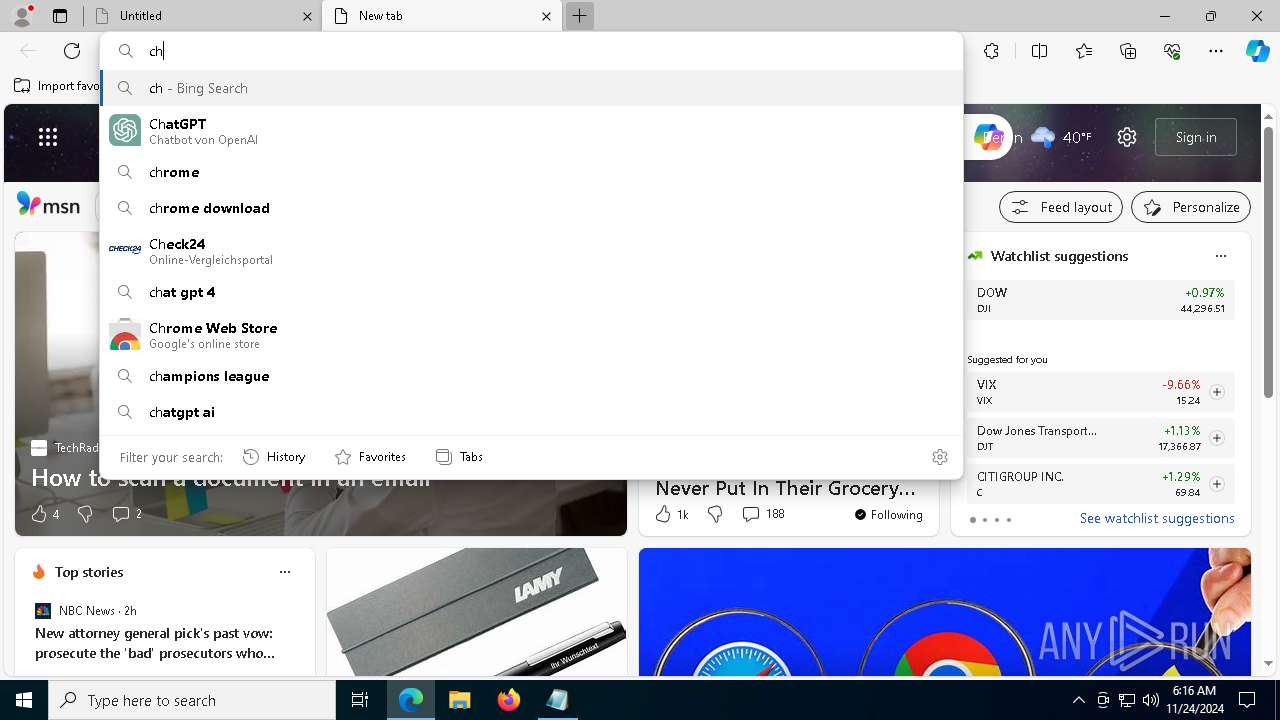Like the grocery article with 1k likes
Screen dimensions: 1280x720
(671, 514)
